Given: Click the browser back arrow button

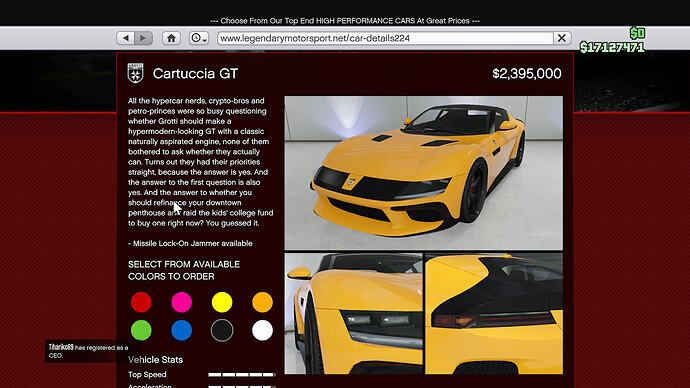Looking at the screenshot, I should (x=126, y=38).
